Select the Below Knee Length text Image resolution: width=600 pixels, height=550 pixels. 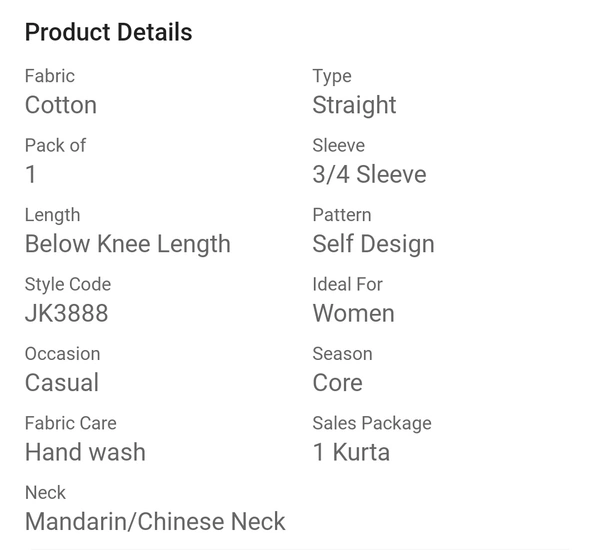pos(128,245)
